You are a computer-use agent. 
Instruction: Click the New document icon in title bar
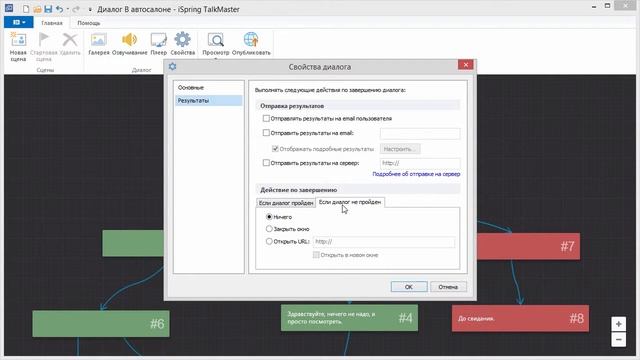coord(26,9)
